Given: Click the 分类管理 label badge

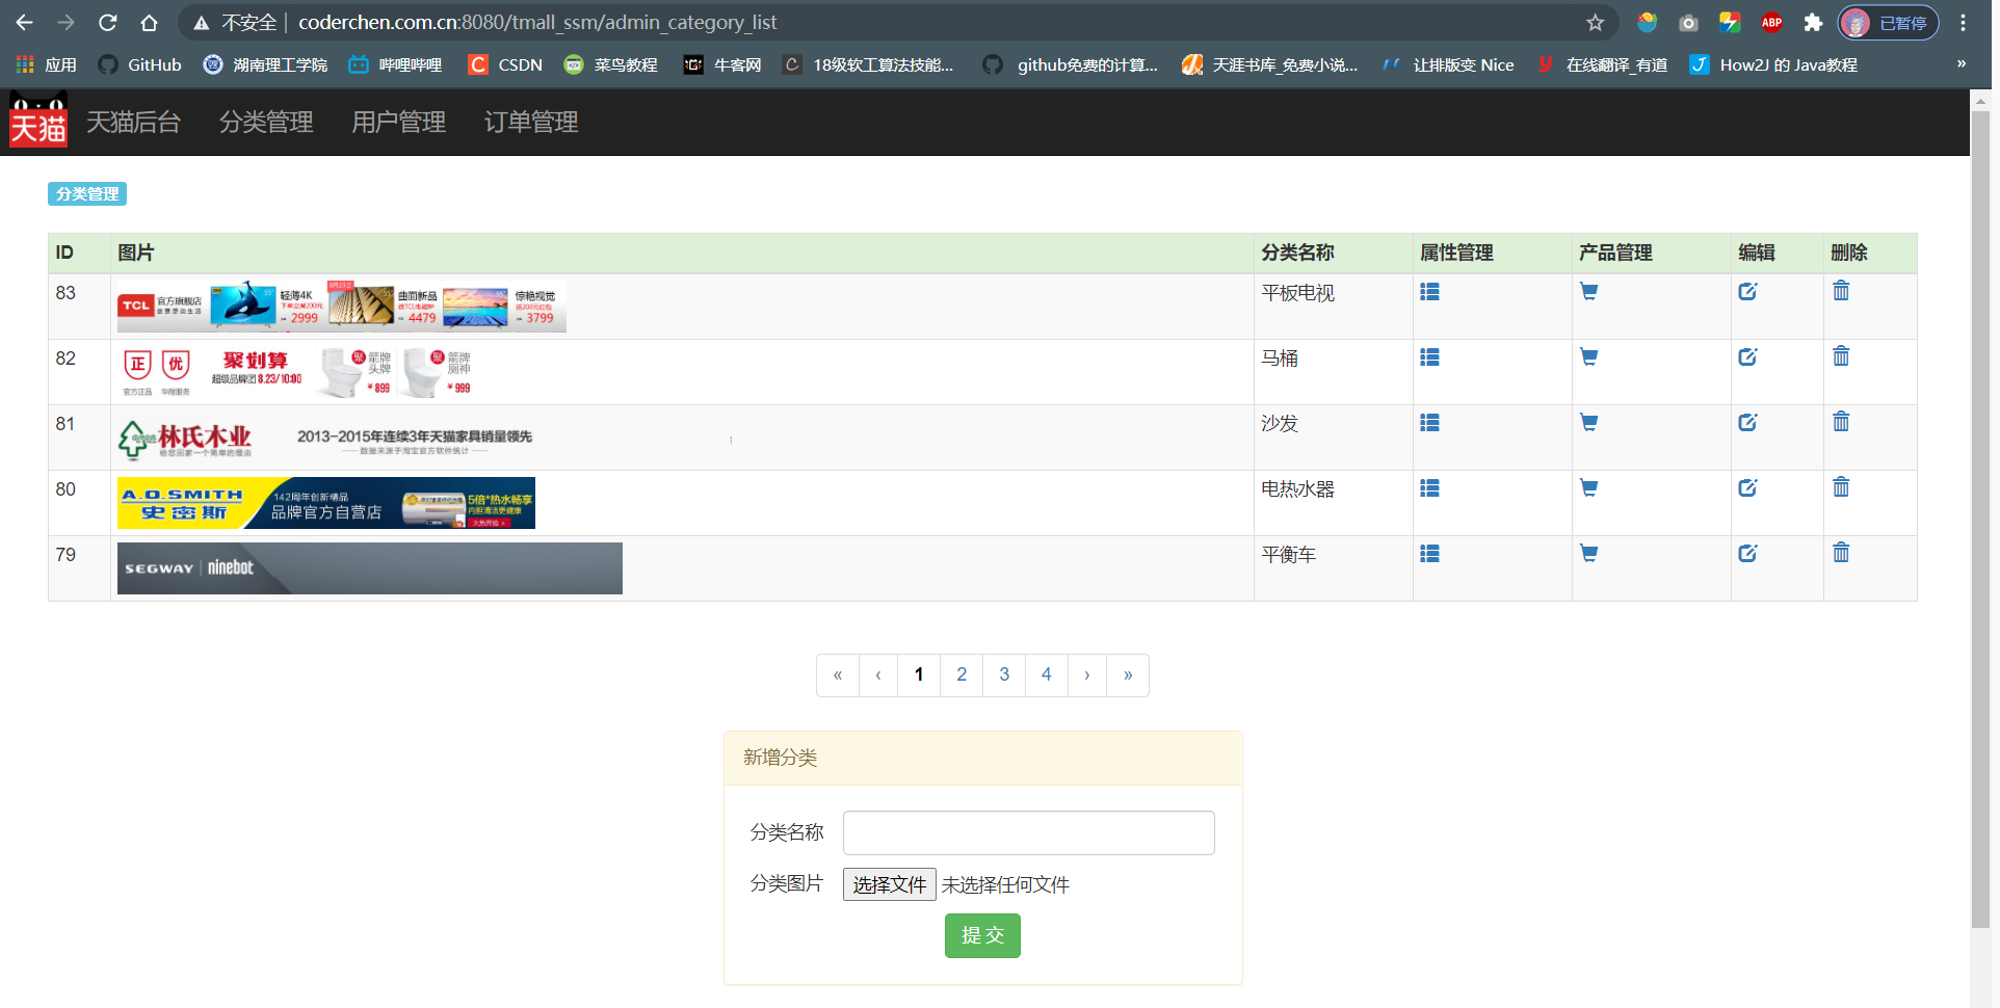Looking at the screenshot, I should 87,194.
